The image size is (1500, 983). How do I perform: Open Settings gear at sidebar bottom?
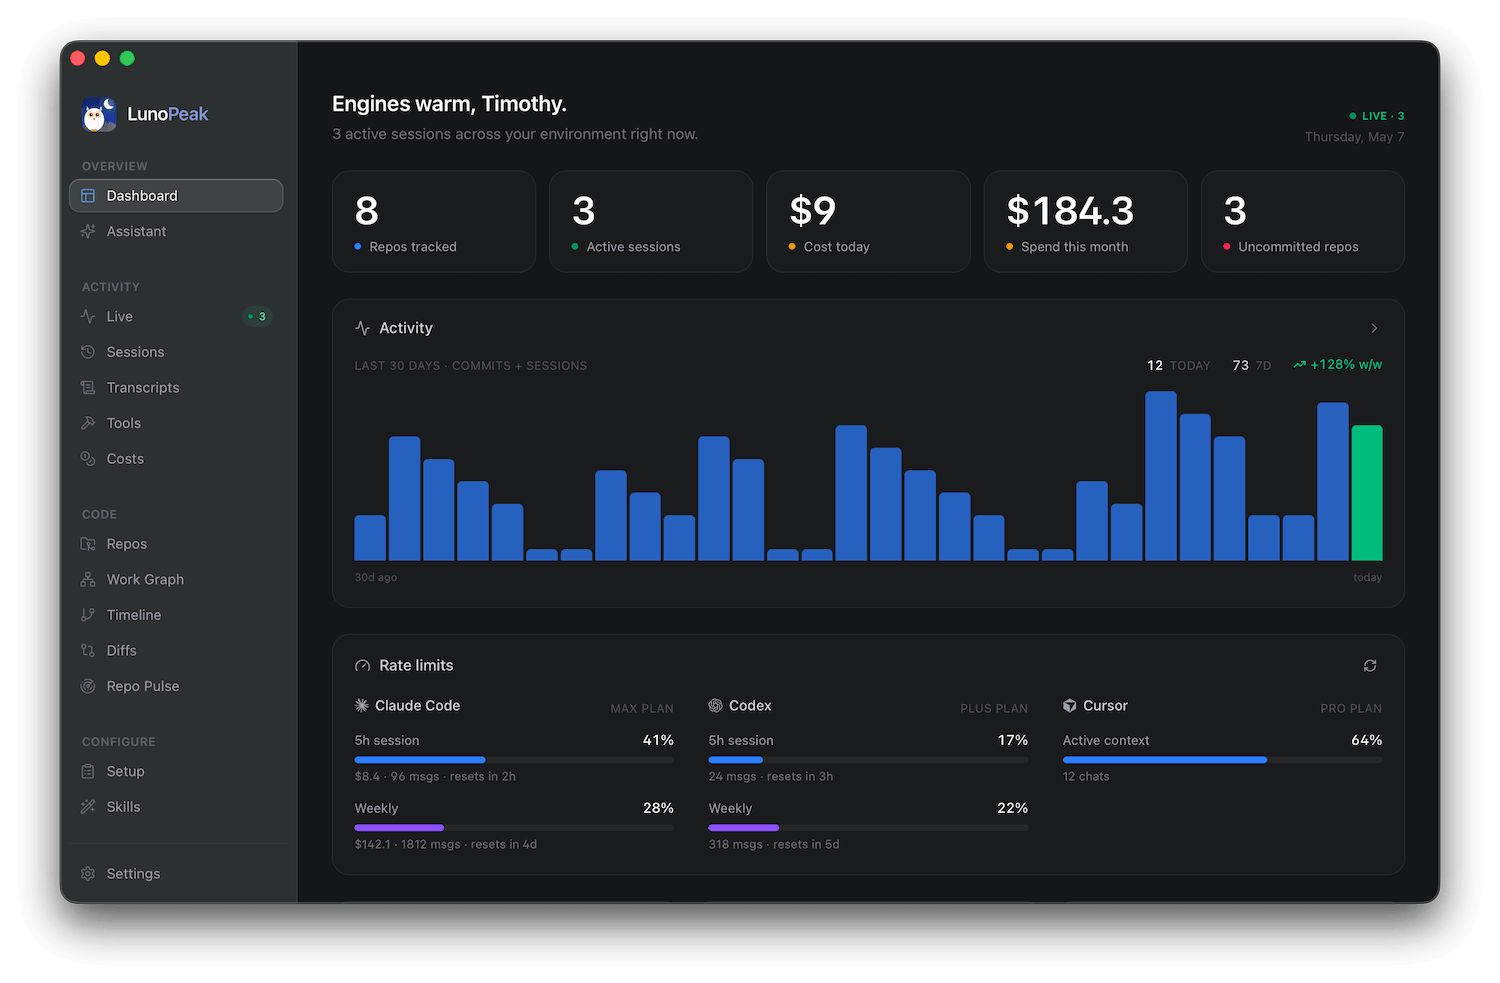(x=88, y=873)
